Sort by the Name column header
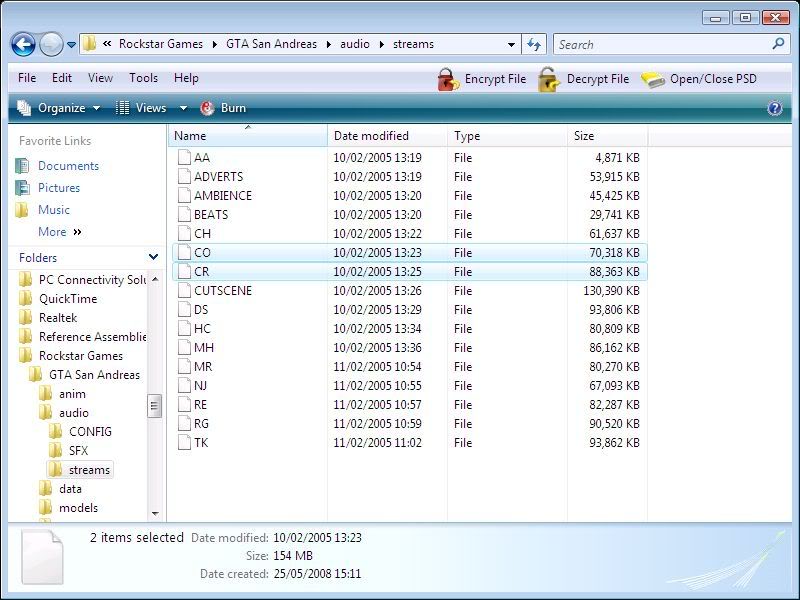 tap(247, 136)
